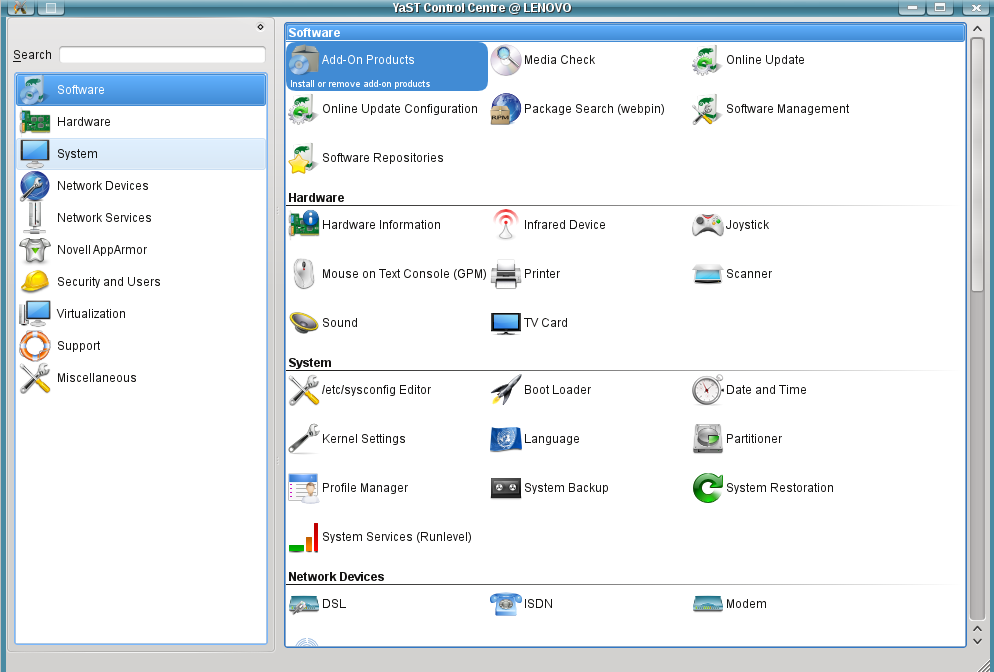Open Add-On Products module icon
Screen dimensions: 994x672
tap(304, 60)
